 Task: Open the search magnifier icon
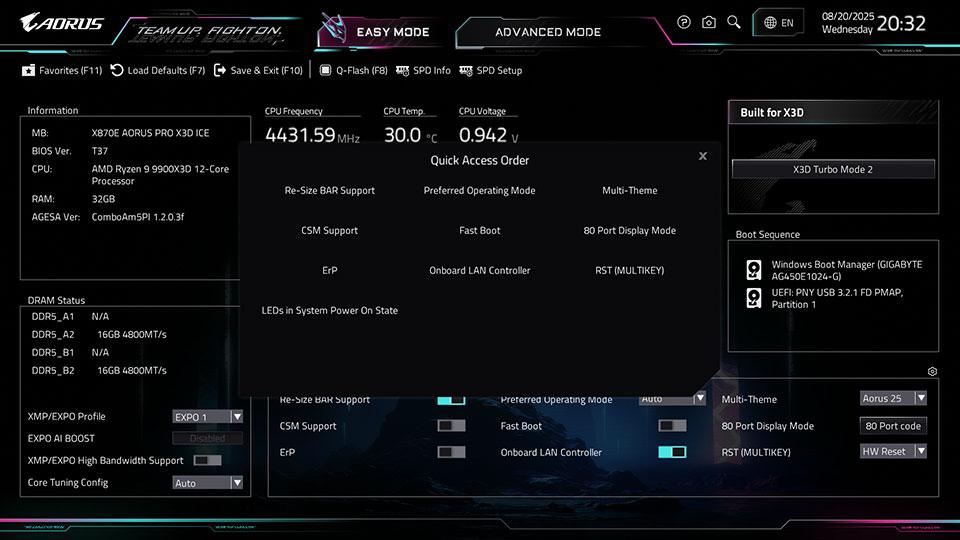[x=734, y=22]
